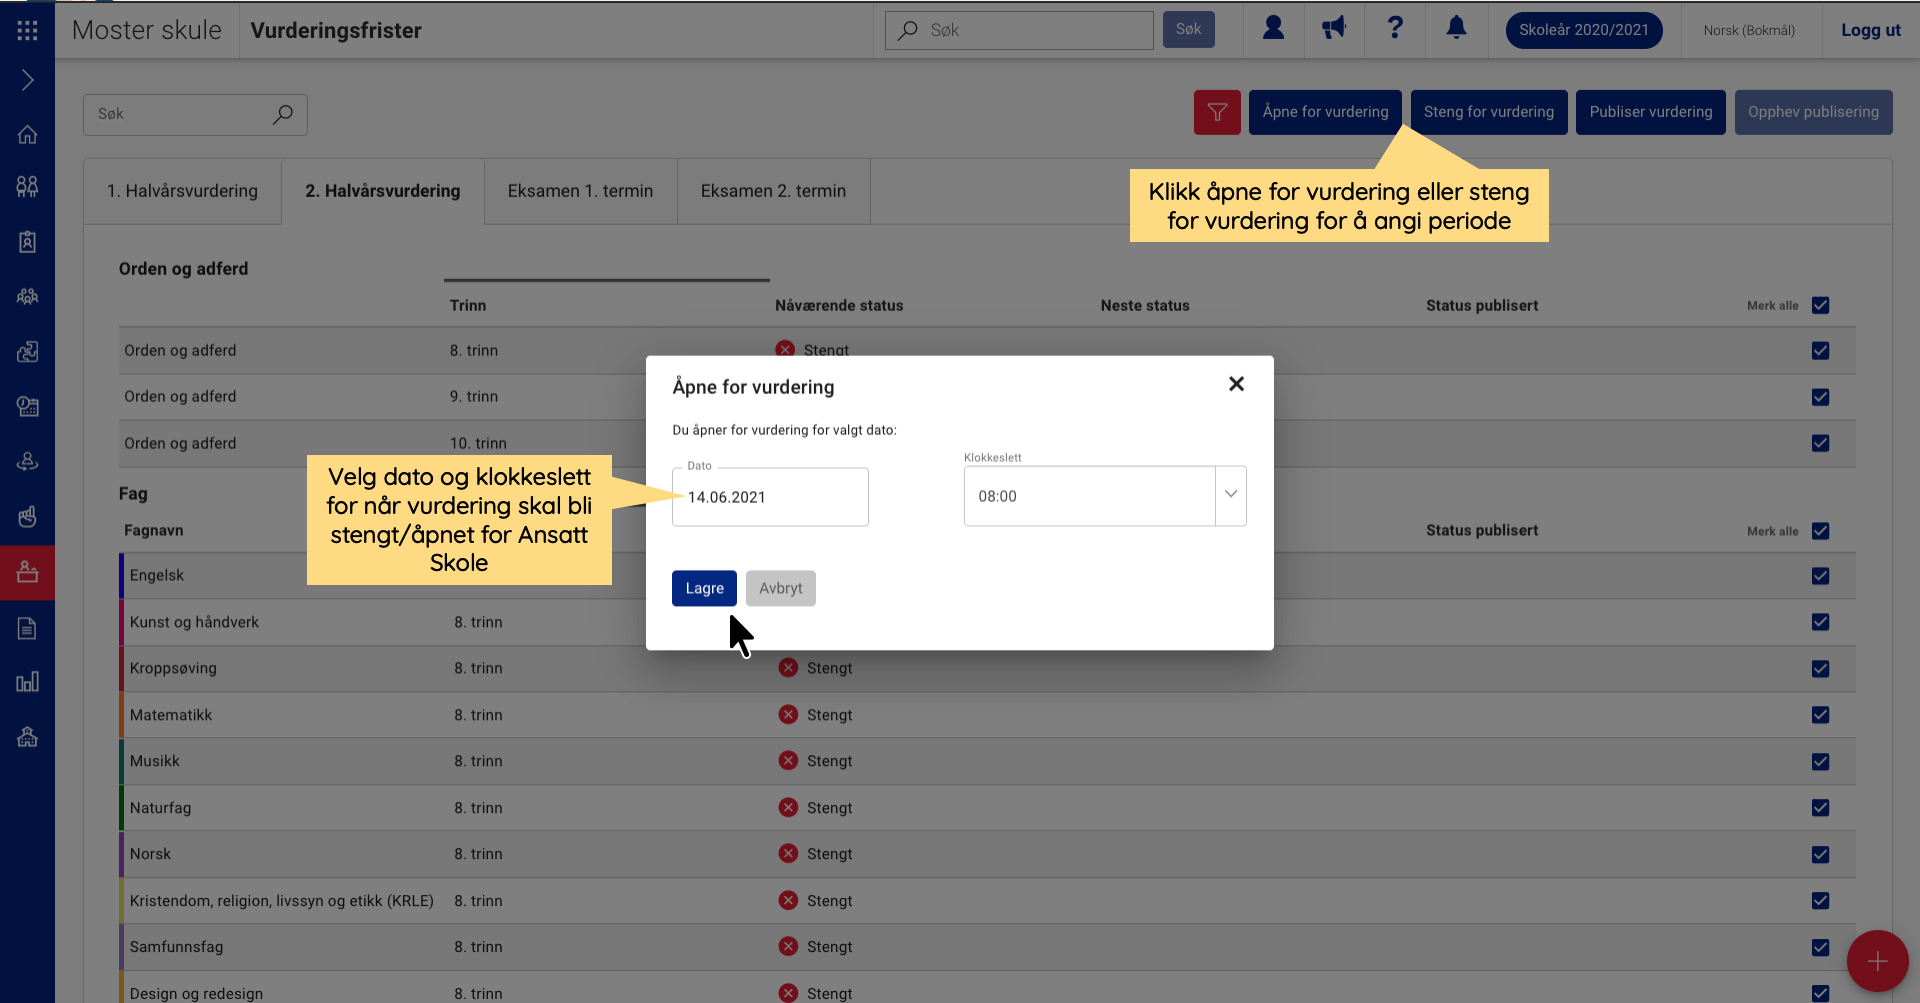Screen dimensions: 1920x1003
Task: Toggle checkbox for Orden og adferd 9. trinn
Action: (x=1820, y=397)
